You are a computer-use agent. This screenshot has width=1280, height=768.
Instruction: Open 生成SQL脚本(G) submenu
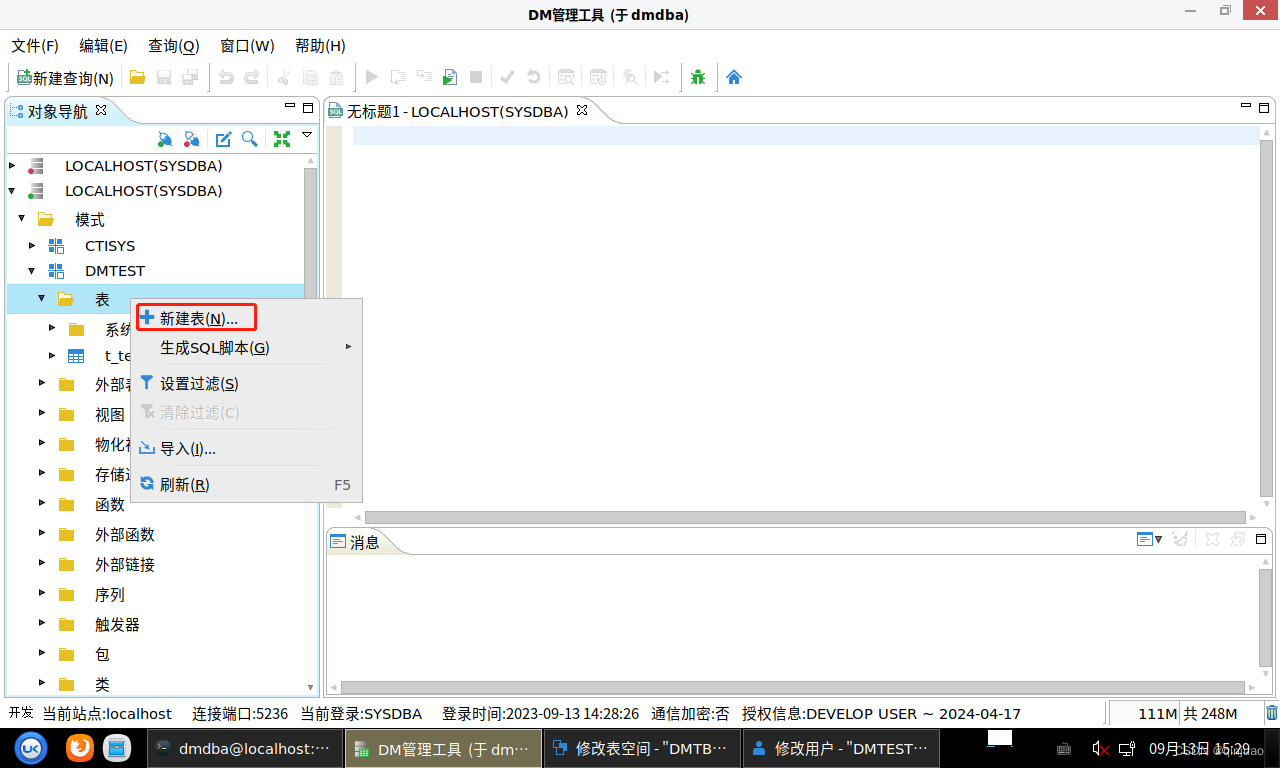click(246, 348)
